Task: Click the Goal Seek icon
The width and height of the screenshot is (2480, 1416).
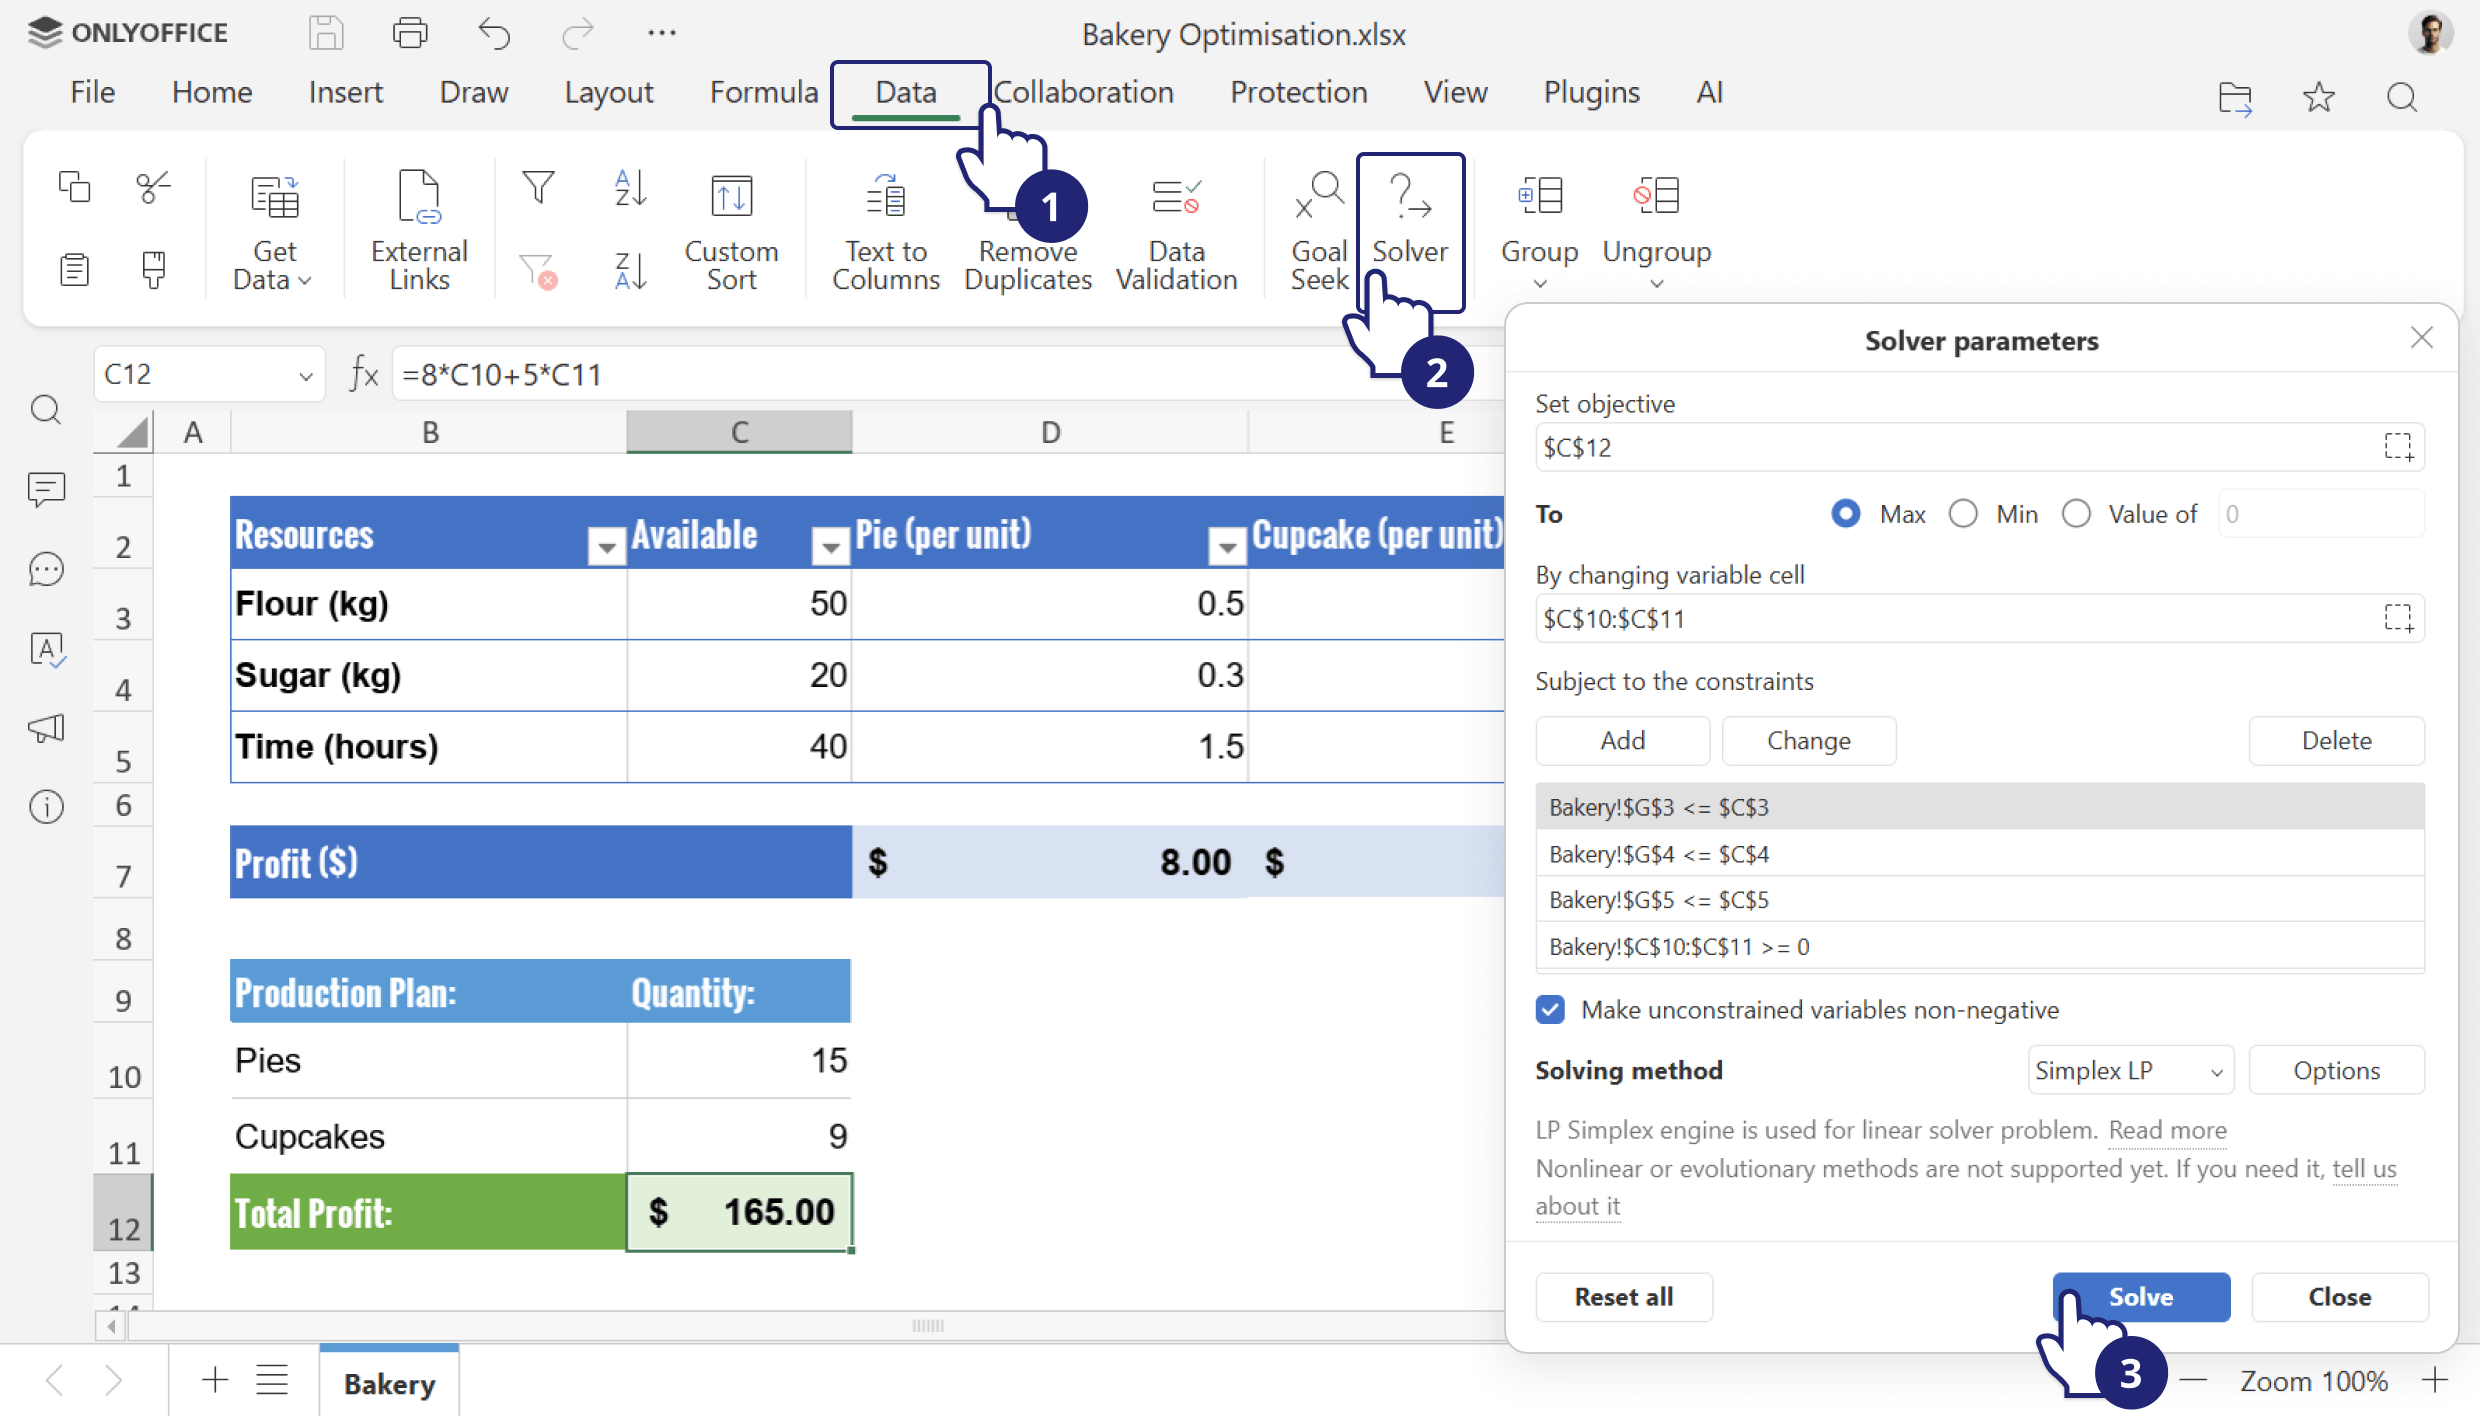Action: point(1318,195)
